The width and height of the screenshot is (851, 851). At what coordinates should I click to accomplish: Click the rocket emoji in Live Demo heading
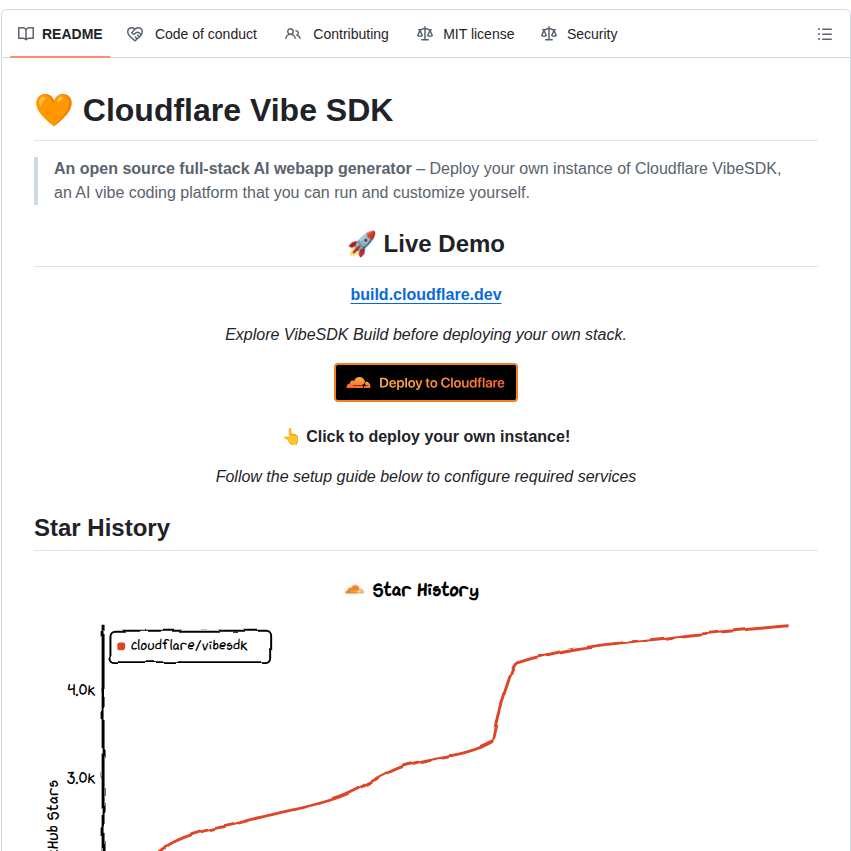[x=361, y=242]
